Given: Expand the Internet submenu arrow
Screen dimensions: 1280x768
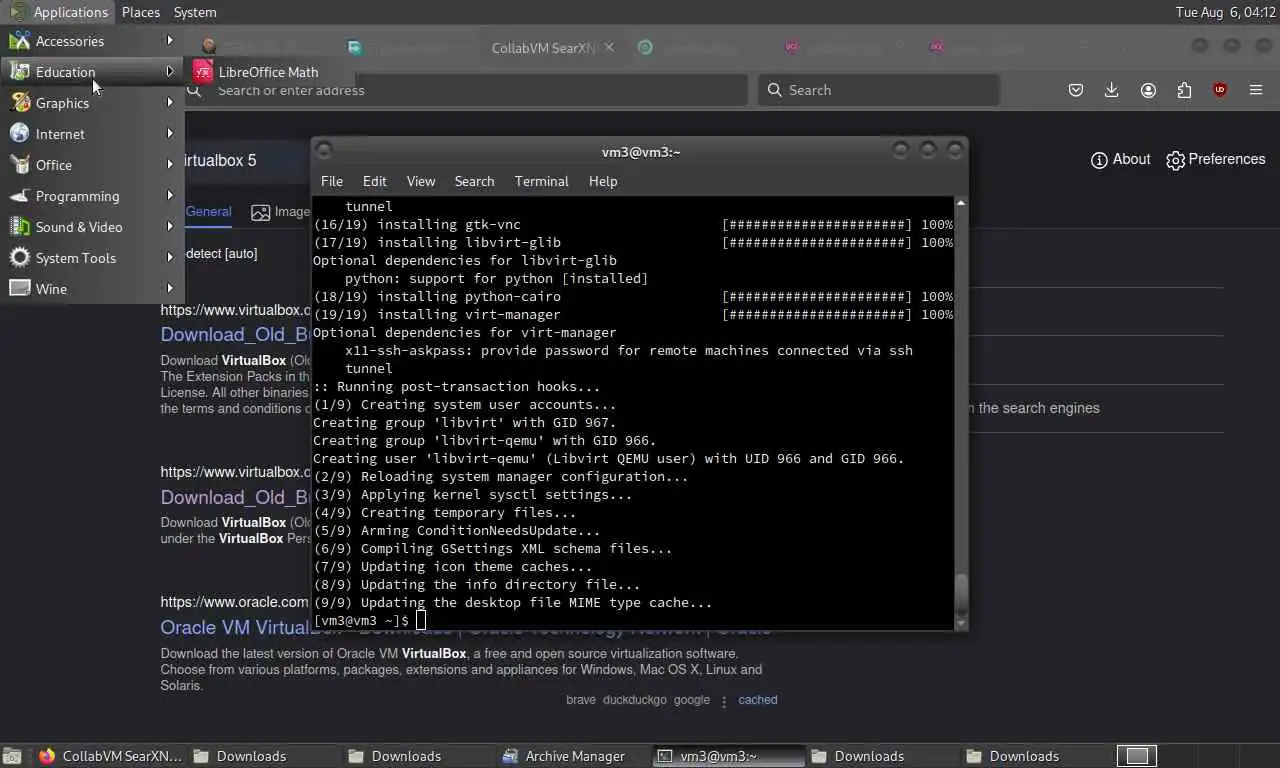Looking at the screenshot, I should (170, 134).
